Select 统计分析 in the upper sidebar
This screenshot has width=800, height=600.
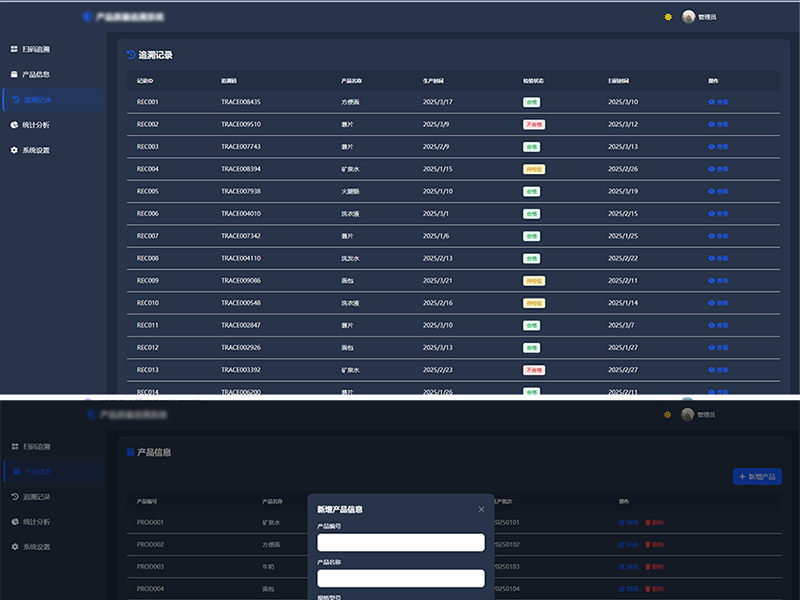tap(35, 125)
